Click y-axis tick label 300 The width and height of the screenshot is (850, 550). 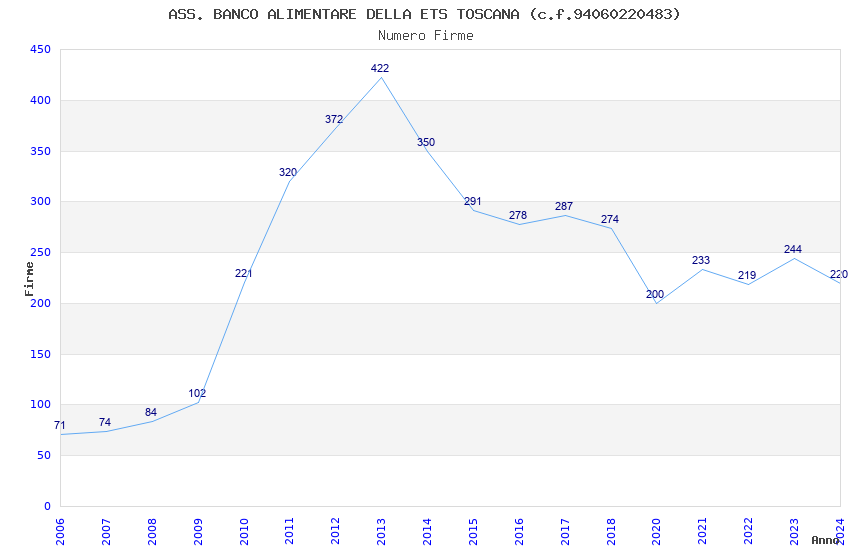(x=40, y=202)
